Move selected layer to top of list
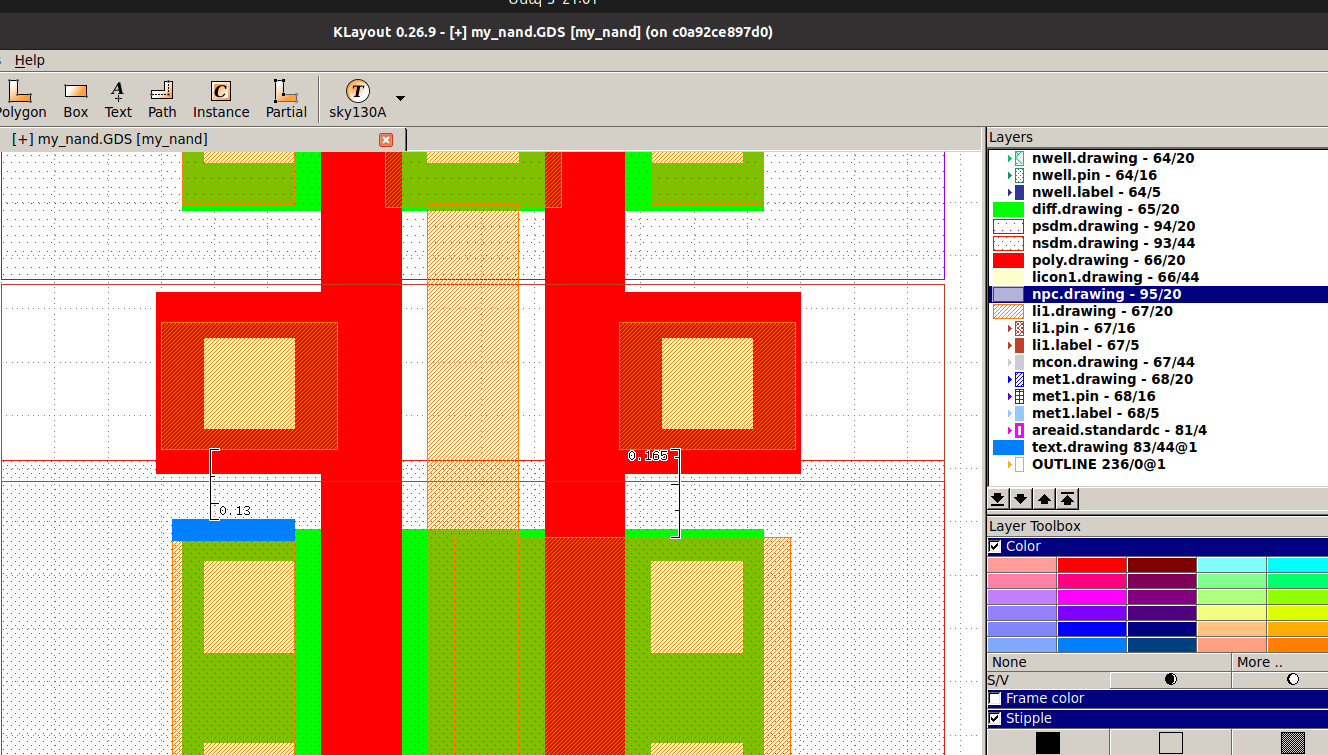 point(1068,498)
